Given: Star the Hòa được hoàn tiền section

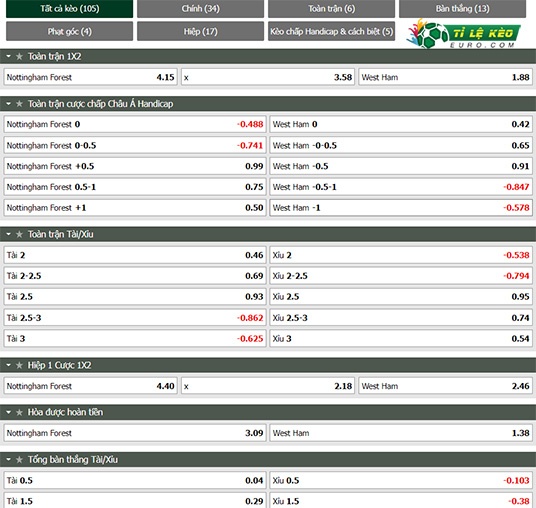Looking at the screenshot, I should click(x=19, y=412).
